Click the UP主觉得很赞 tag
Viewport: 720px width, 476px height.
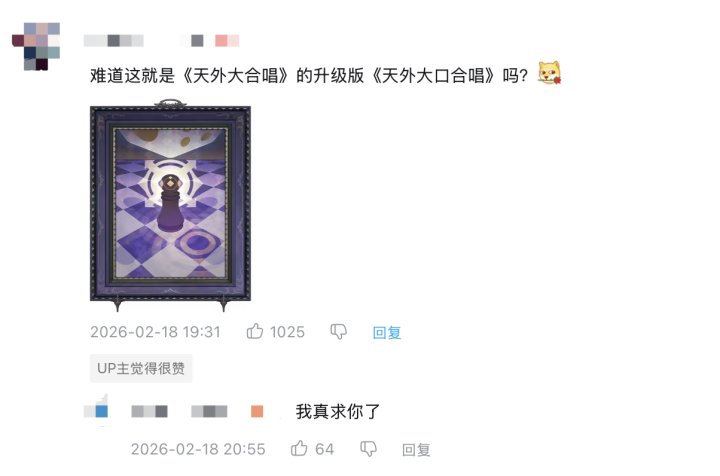141,368
